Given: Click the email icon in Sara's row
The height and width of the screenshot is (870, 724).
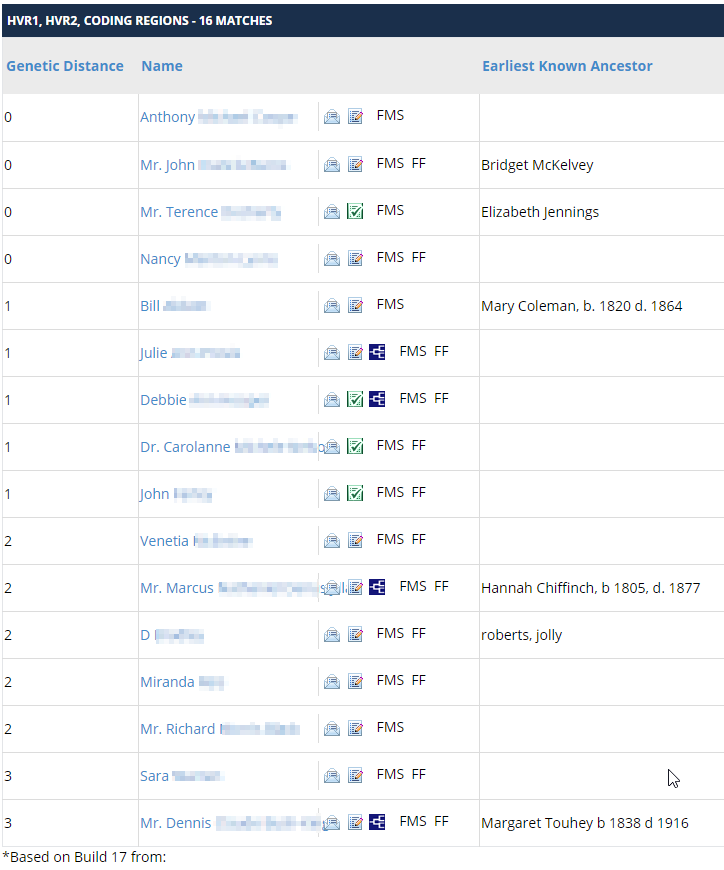Looking at the screenshot, I should pyautogui.click(x=332, y=776).
